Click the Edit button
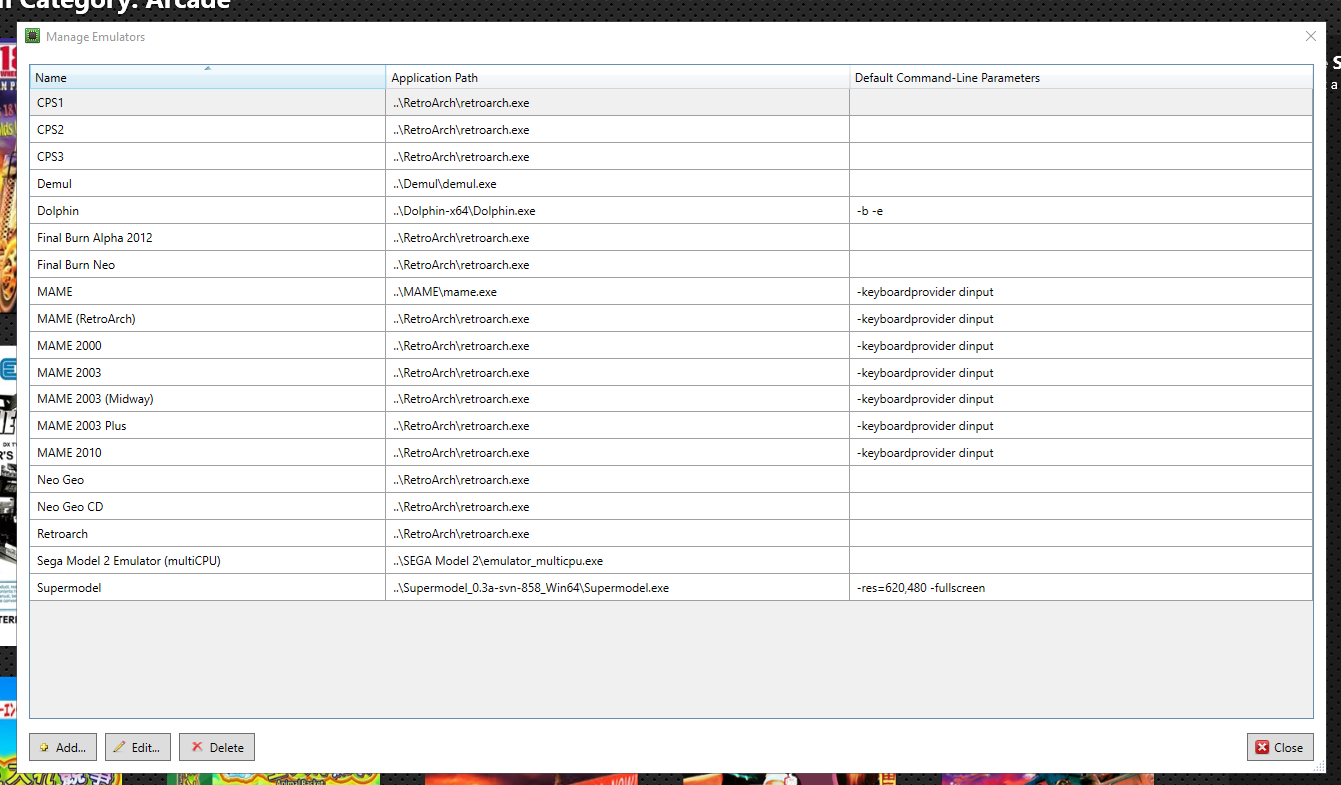The height and width of the screenshot is (785, 1341). click(138, 747)
